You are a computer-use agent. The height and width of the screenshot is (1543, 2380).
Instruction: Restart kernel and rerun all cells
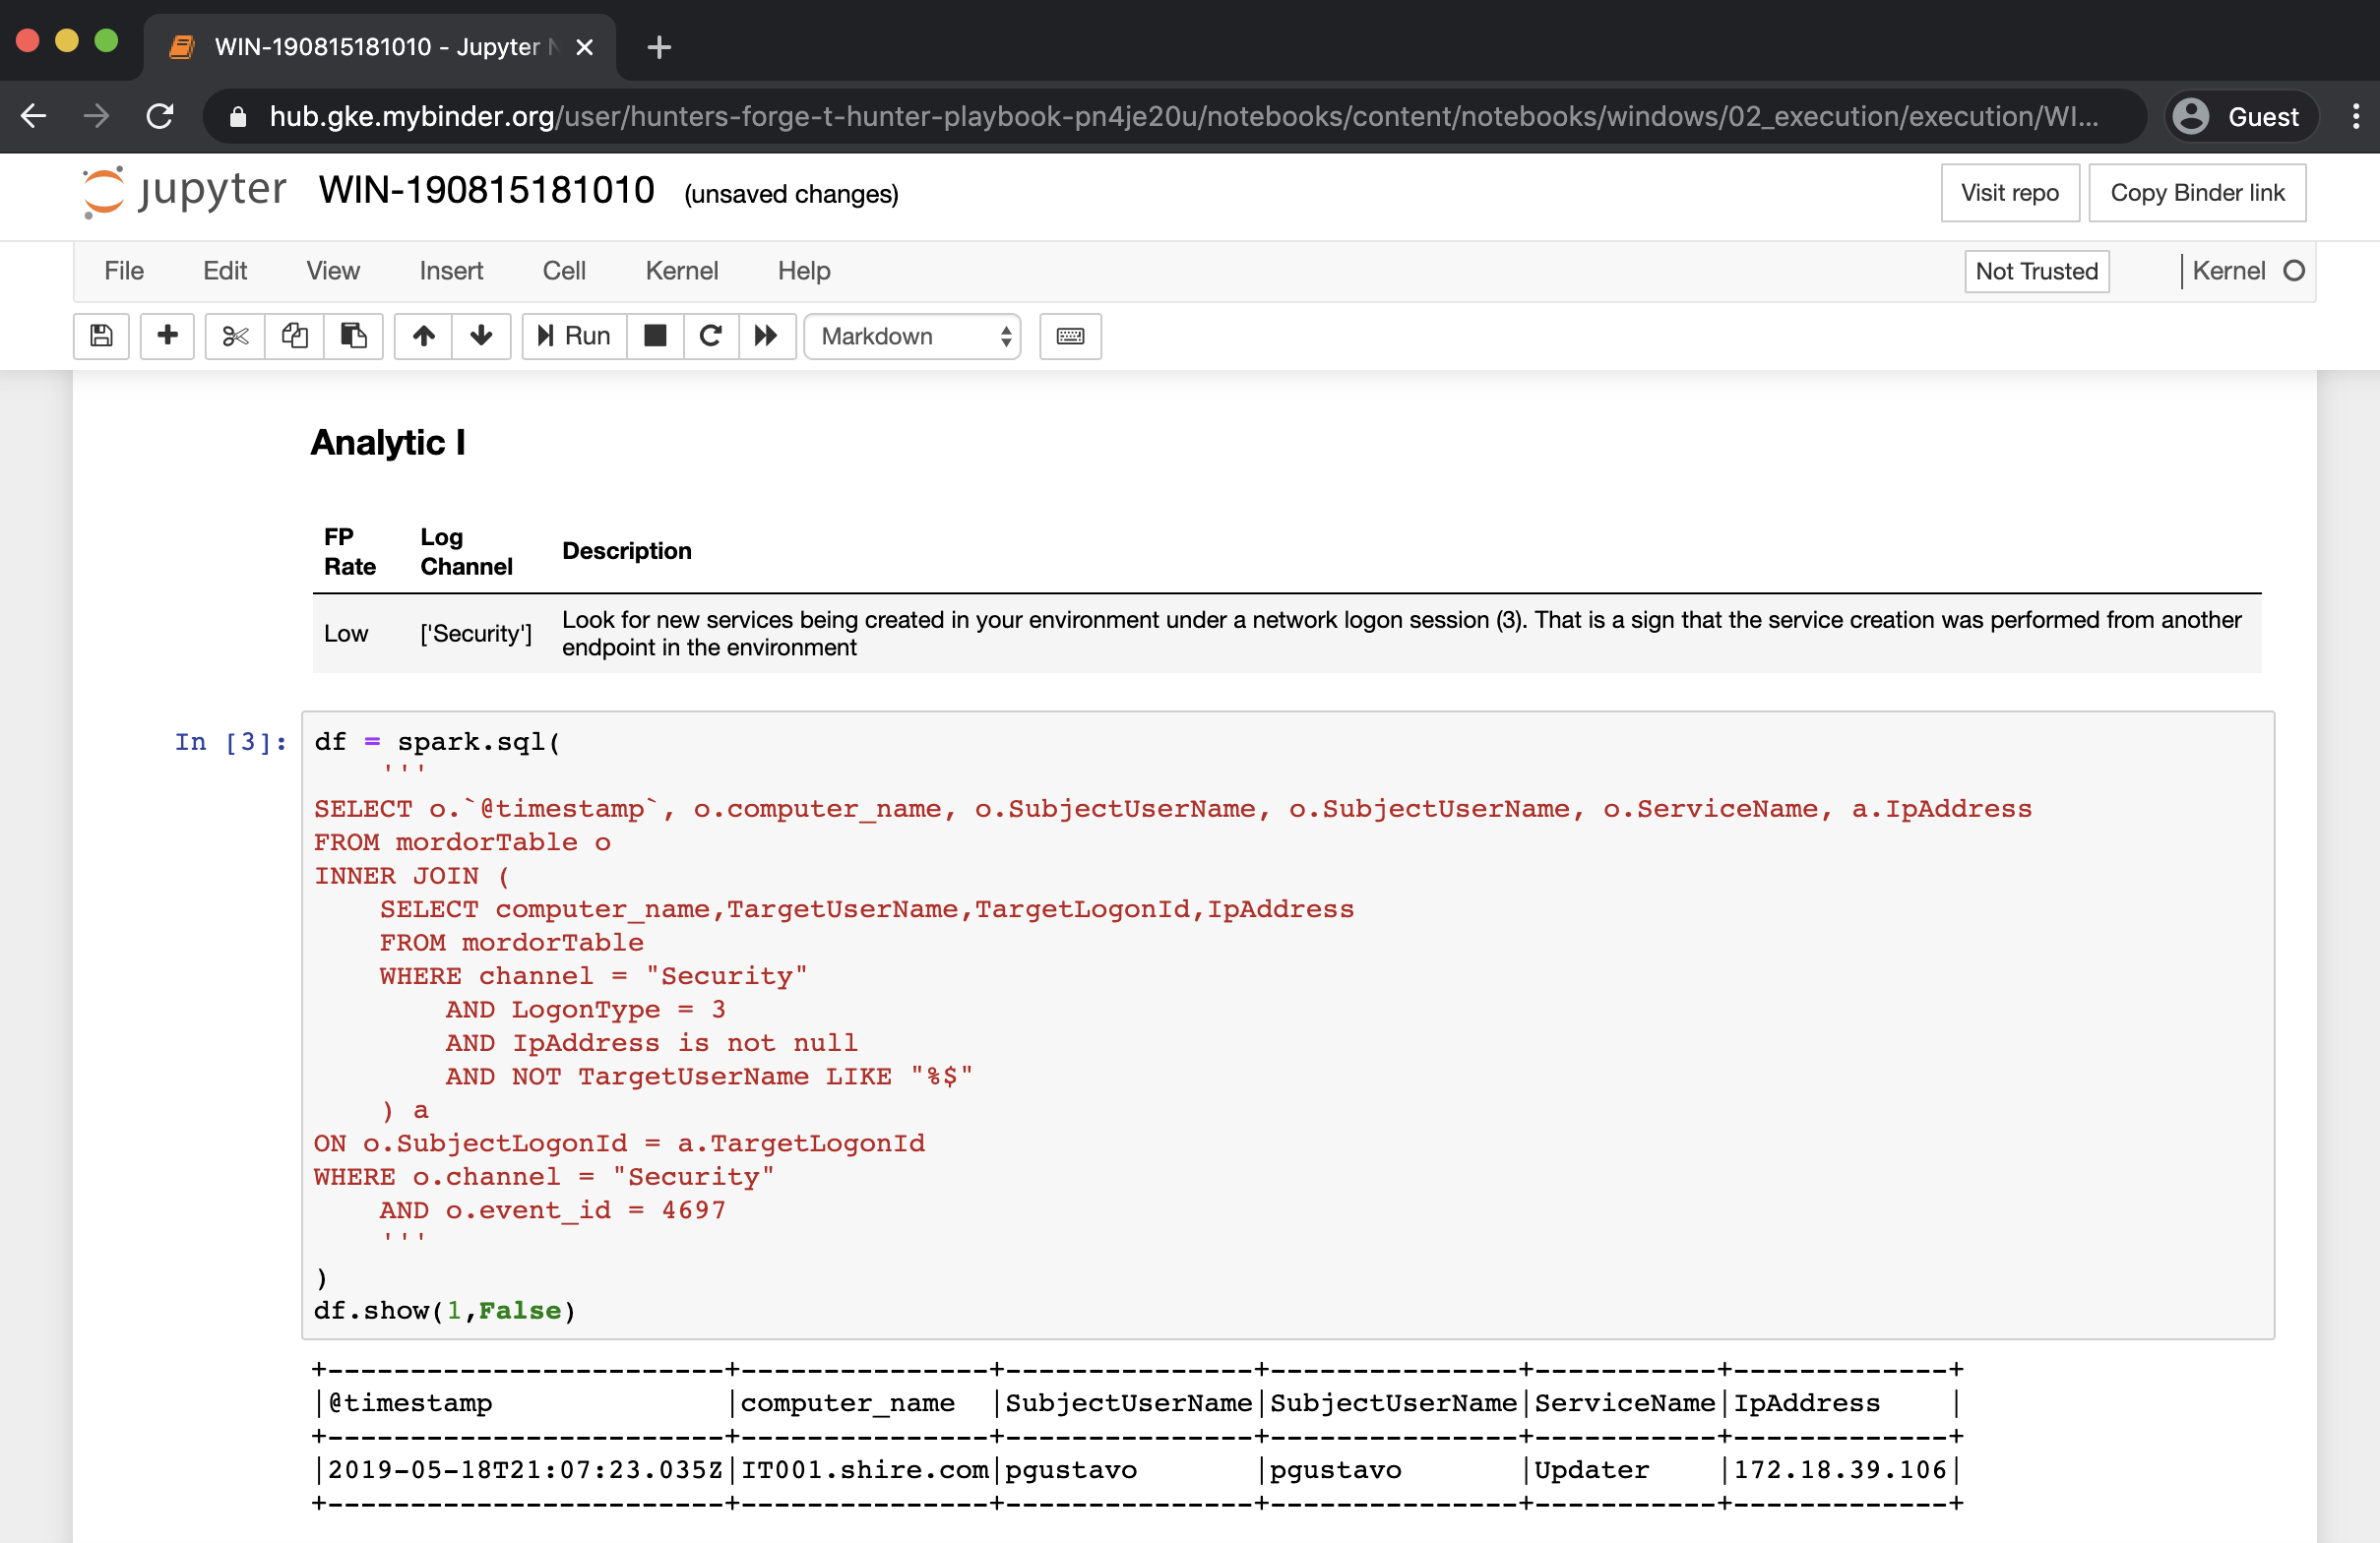point(766,336)
